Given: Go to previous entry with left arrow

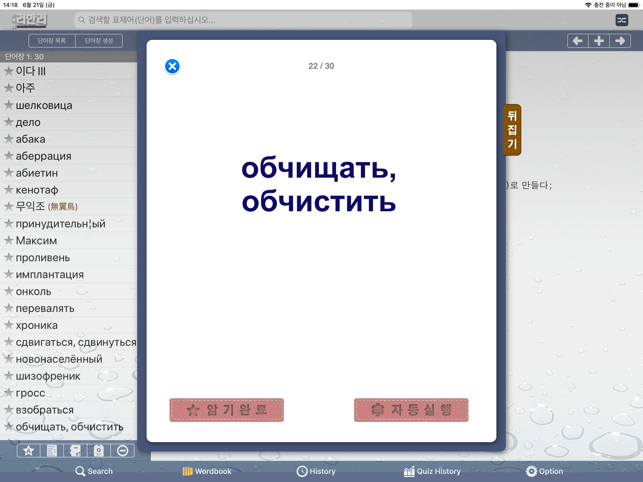Looking at the screenshot, I should [x=578, y=41].
